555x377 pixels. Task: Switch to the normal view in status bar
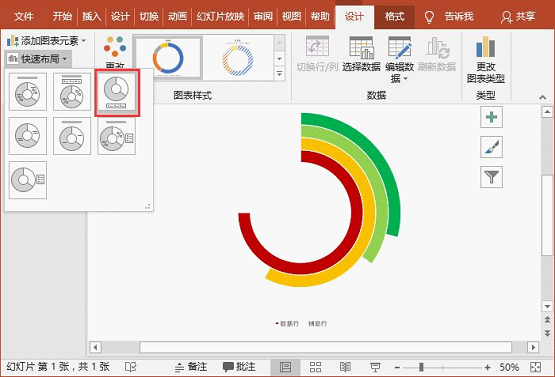(285, 367)
